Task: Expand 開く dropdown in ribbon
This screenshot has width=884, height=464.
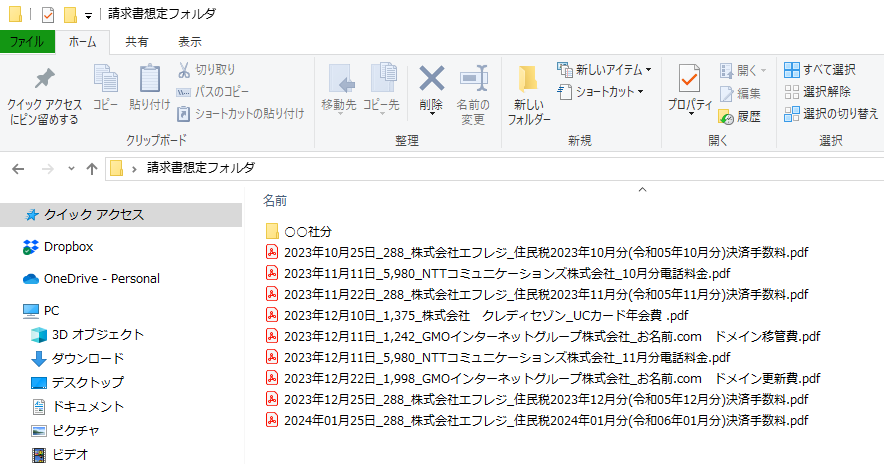Action: (763, 70)
